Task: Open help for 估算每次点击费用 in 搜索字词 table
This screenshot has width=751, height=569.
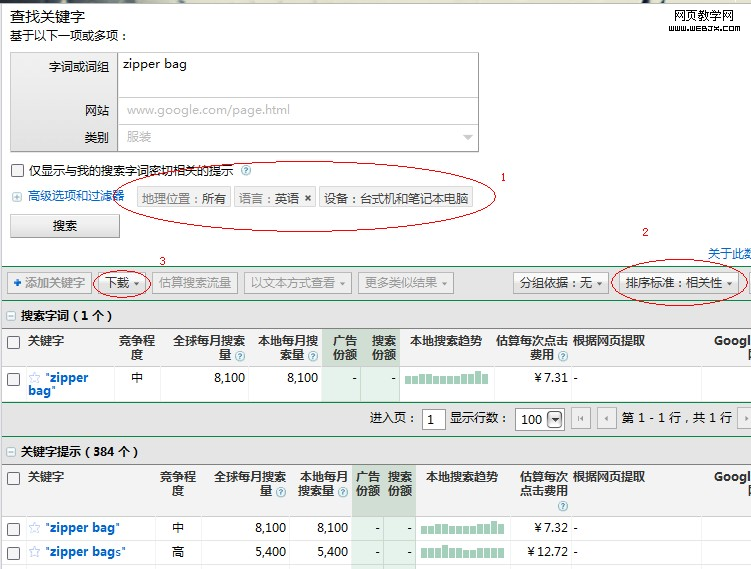Action: tap(563, 356)
